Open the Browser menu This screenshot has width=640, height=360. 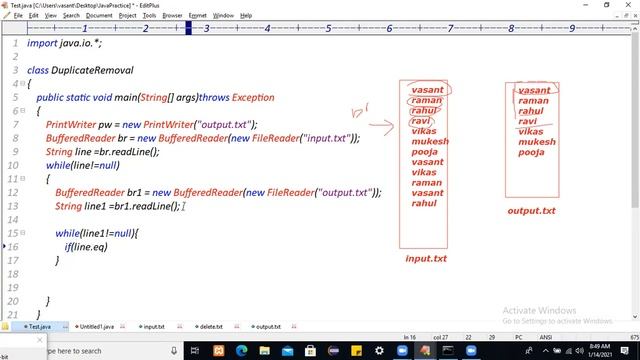coord(172,16)
